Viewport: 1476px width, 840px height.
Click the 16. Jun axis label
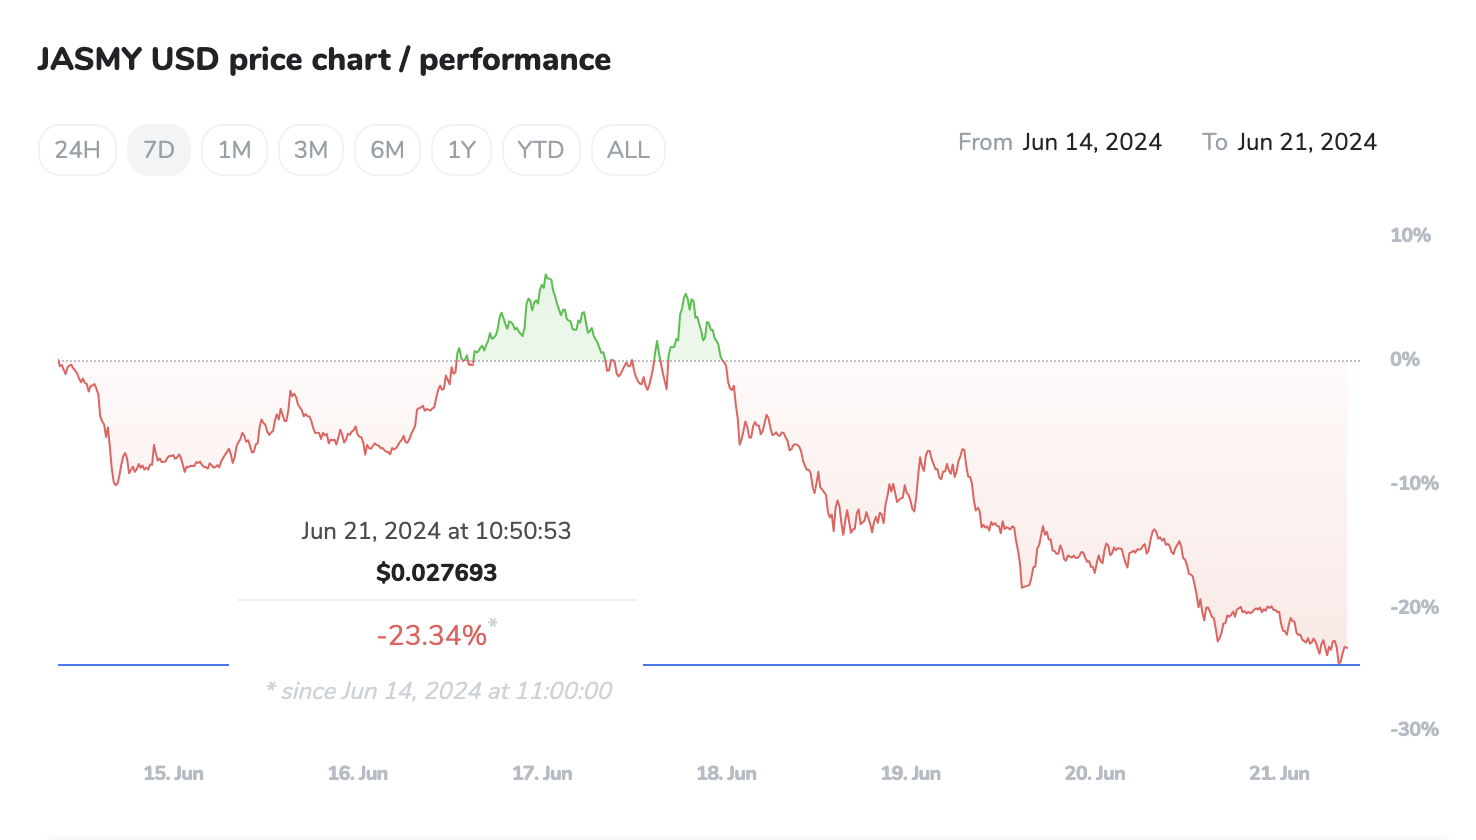coord(357,773)
